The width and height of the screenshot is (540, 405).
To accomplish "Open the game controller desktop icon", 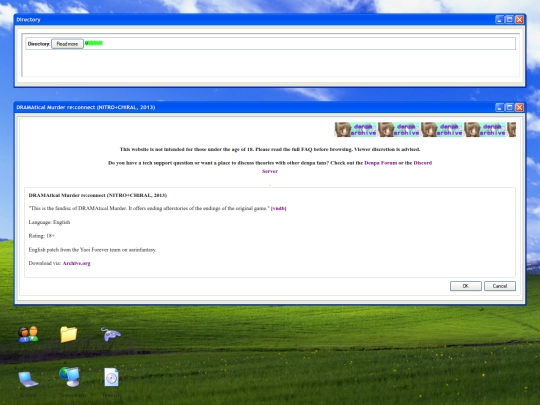I will coord(111,334).
